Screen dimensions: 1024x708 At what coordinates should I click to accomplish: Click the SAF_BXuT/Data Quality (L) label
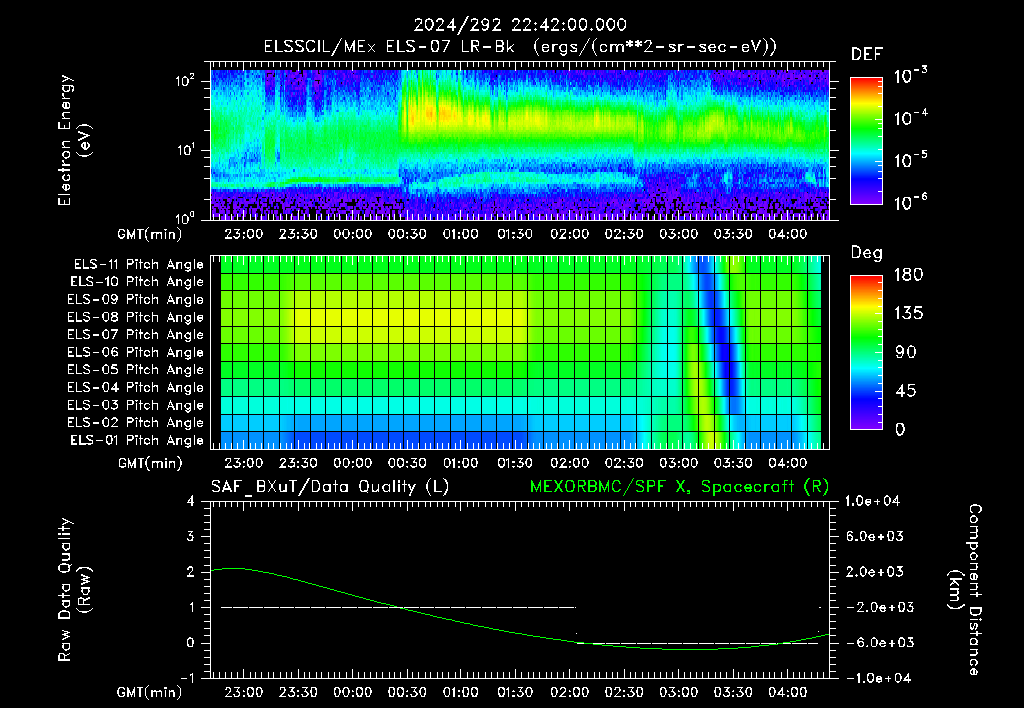pyautogui.click(x=330, y=487)
